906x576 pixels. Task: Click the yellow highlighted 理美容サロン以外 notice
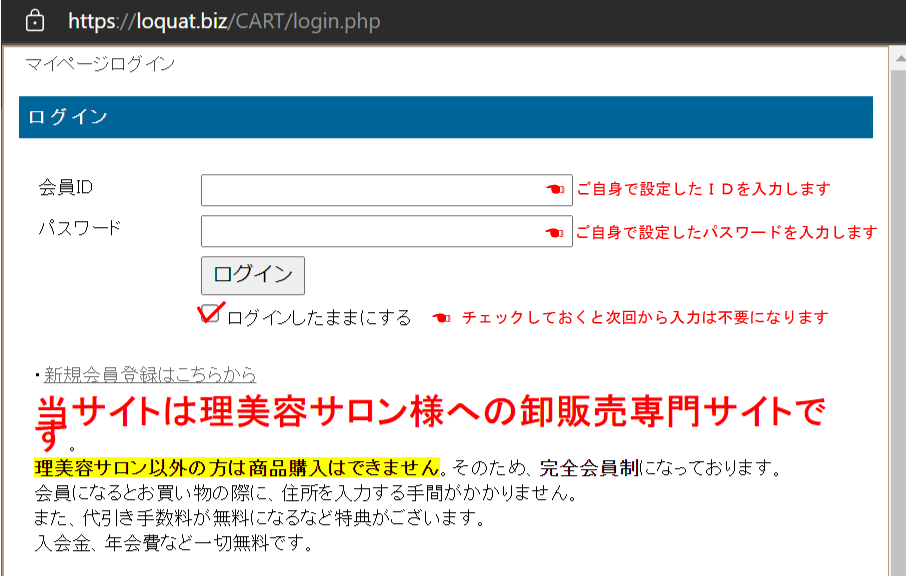pos(237,467)
